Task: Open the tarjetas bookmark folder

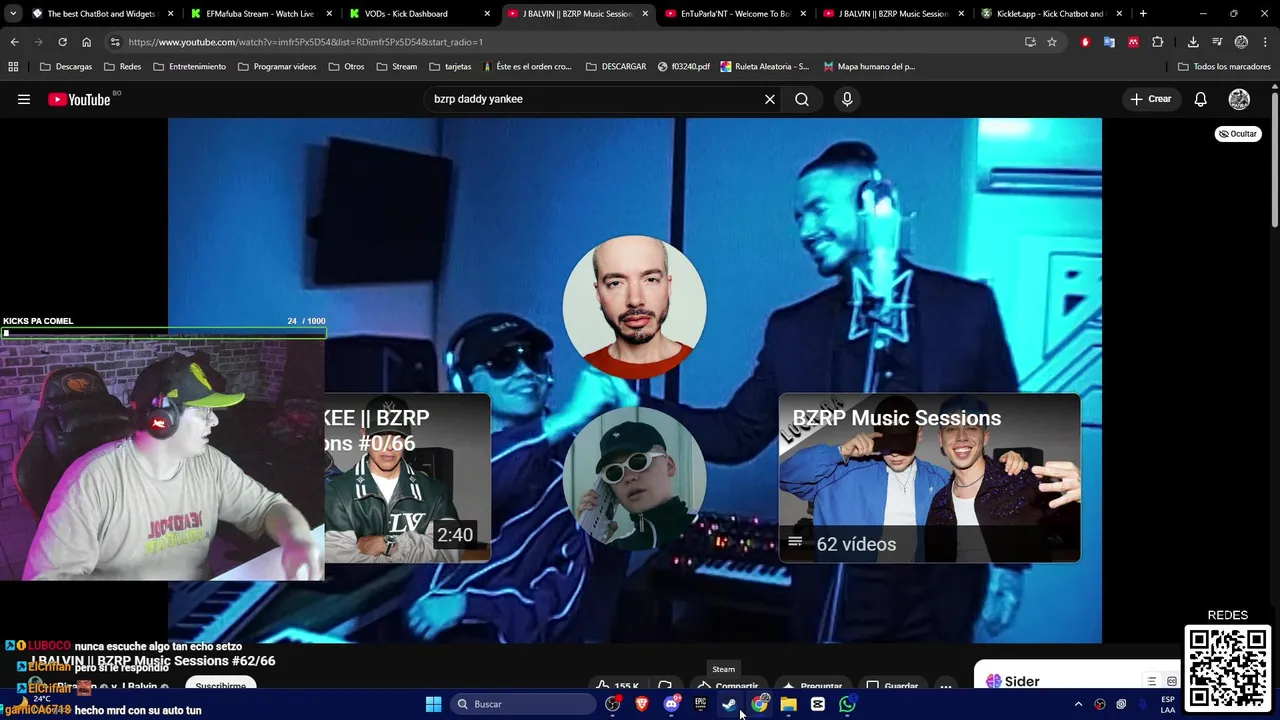Action: (x=450, y=67)
